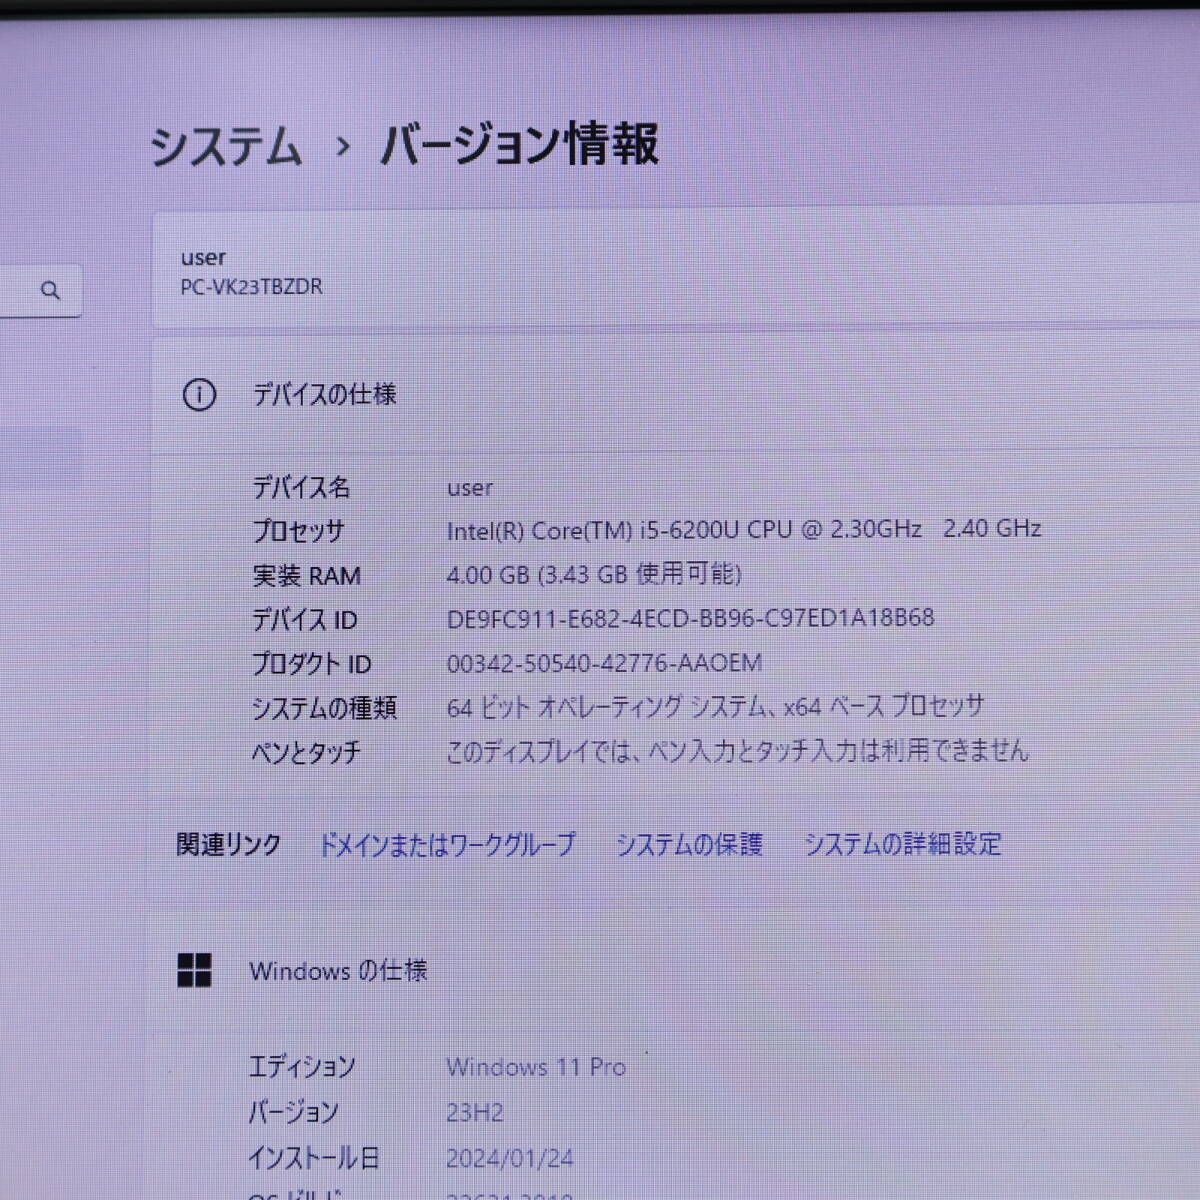Click the インストール日 label

pos(313,1159)
